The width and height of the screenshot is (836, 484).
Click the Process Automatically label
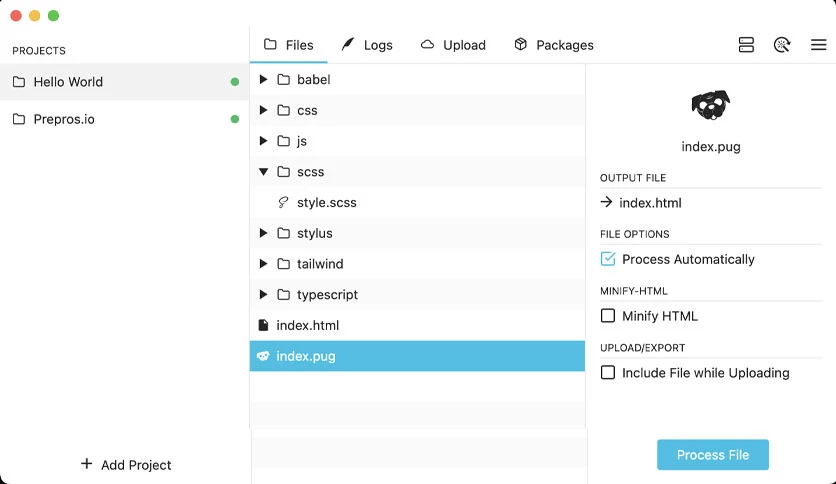pyautogui.click(x=688, y=259)
